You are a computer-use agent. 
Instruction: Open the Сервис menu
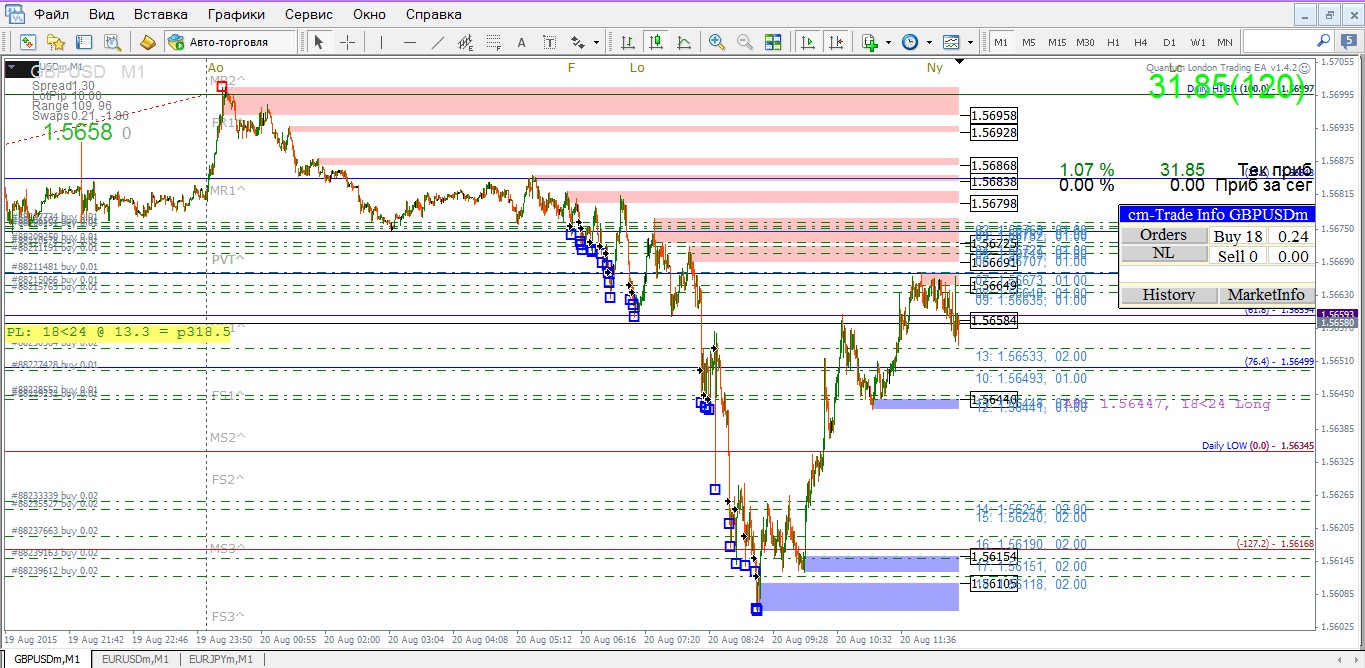[x=309, y=14]
